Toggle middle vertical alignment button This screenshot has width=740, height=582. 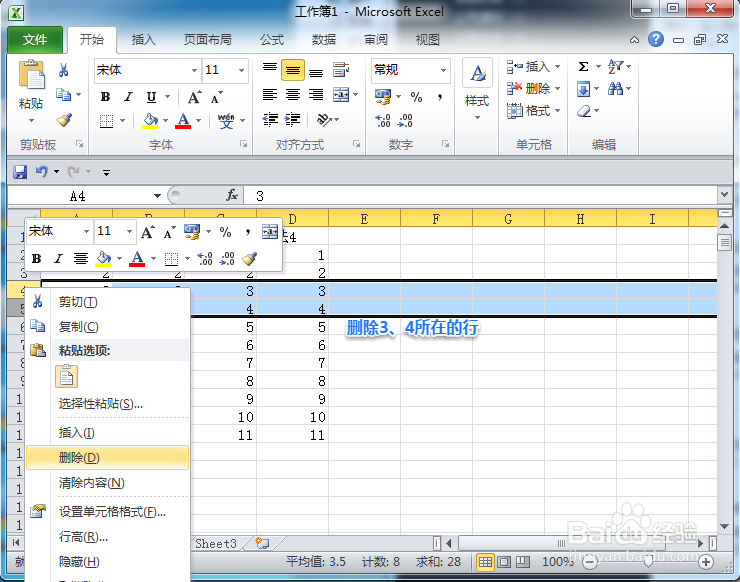pyautogui.click(x=293, y=70)
